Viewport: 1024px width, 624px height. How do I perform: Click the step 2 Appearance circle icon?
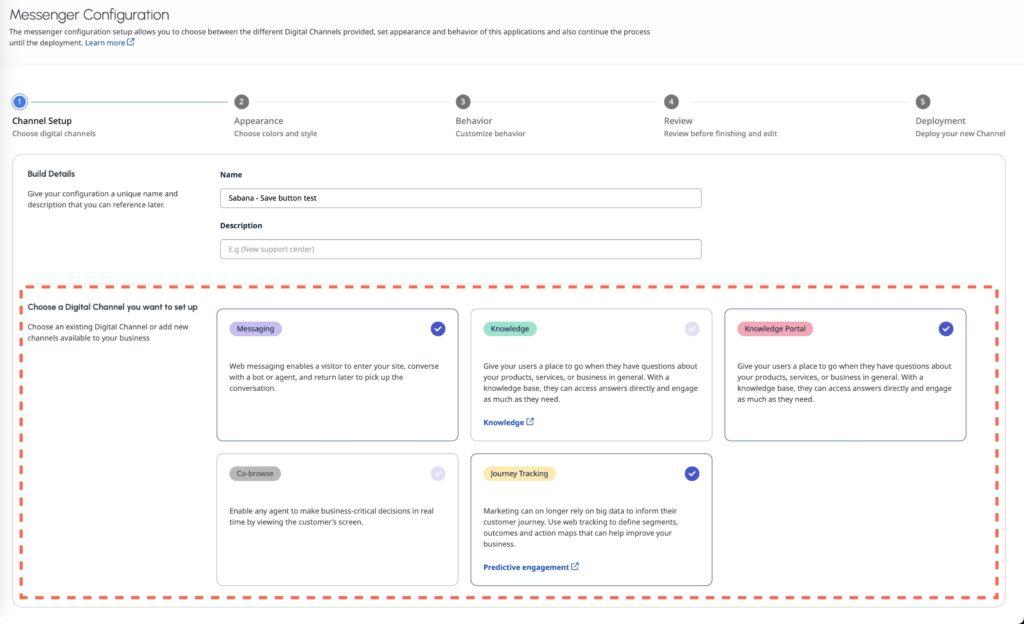(x=239, y=101)
